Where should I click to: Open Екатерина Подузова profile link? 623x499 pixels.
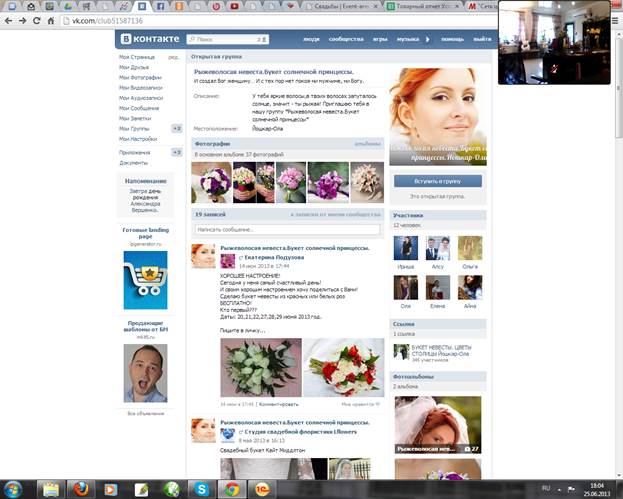(x=274, y=257)
